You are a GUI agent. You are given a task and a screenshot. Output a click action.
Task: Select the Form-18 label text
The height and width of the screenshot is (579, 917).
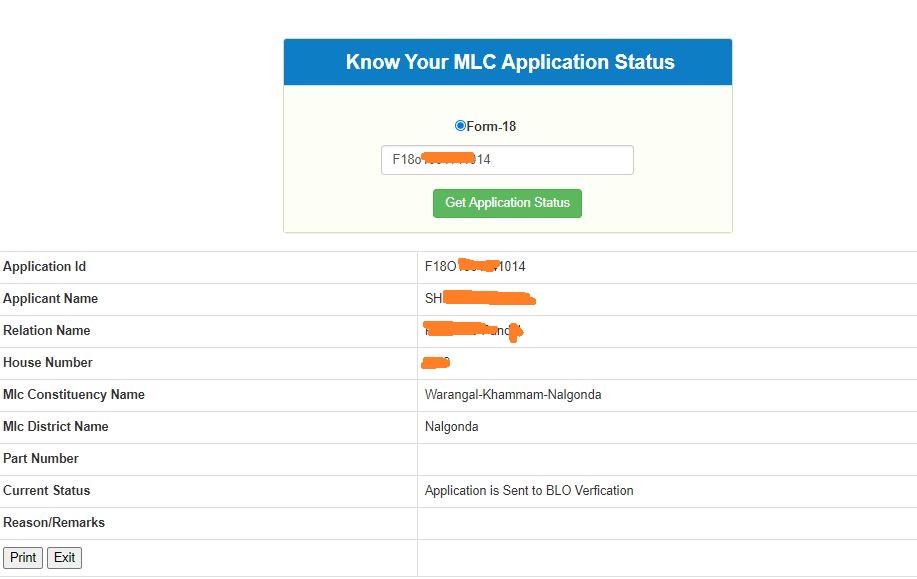pos(491,125)
